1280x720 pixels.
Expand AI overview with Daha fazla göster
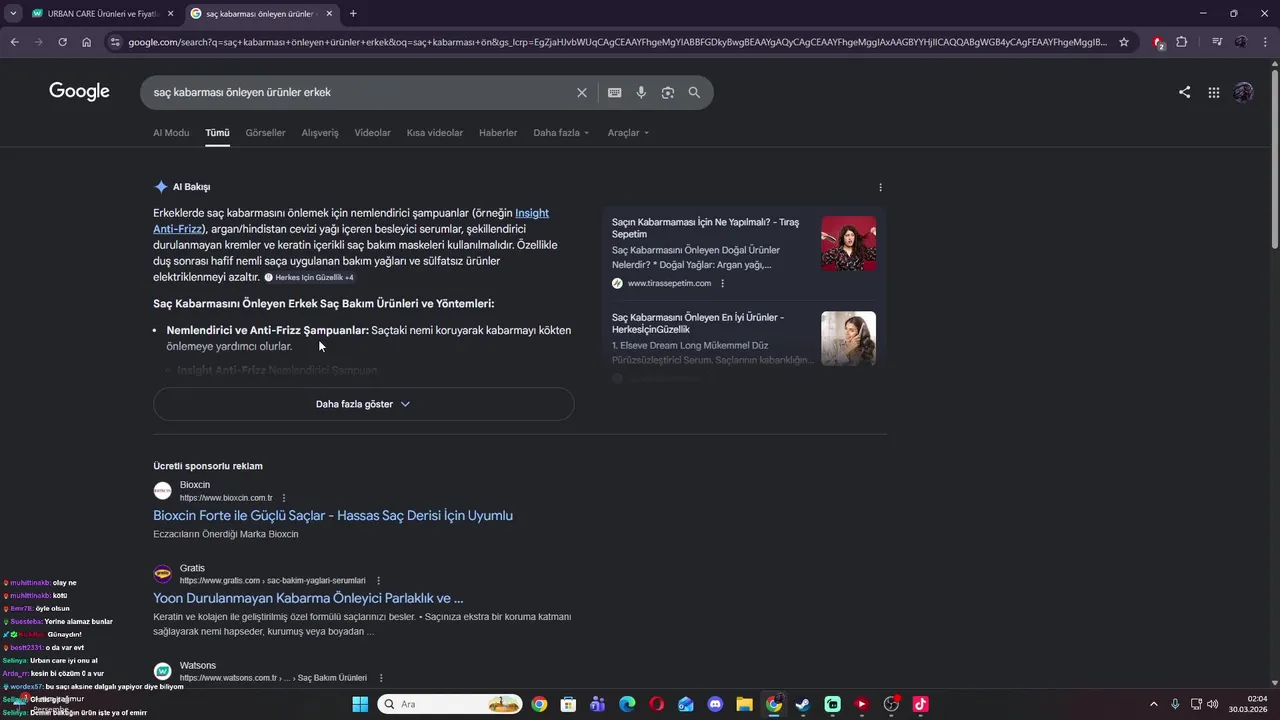coord(363,404)
